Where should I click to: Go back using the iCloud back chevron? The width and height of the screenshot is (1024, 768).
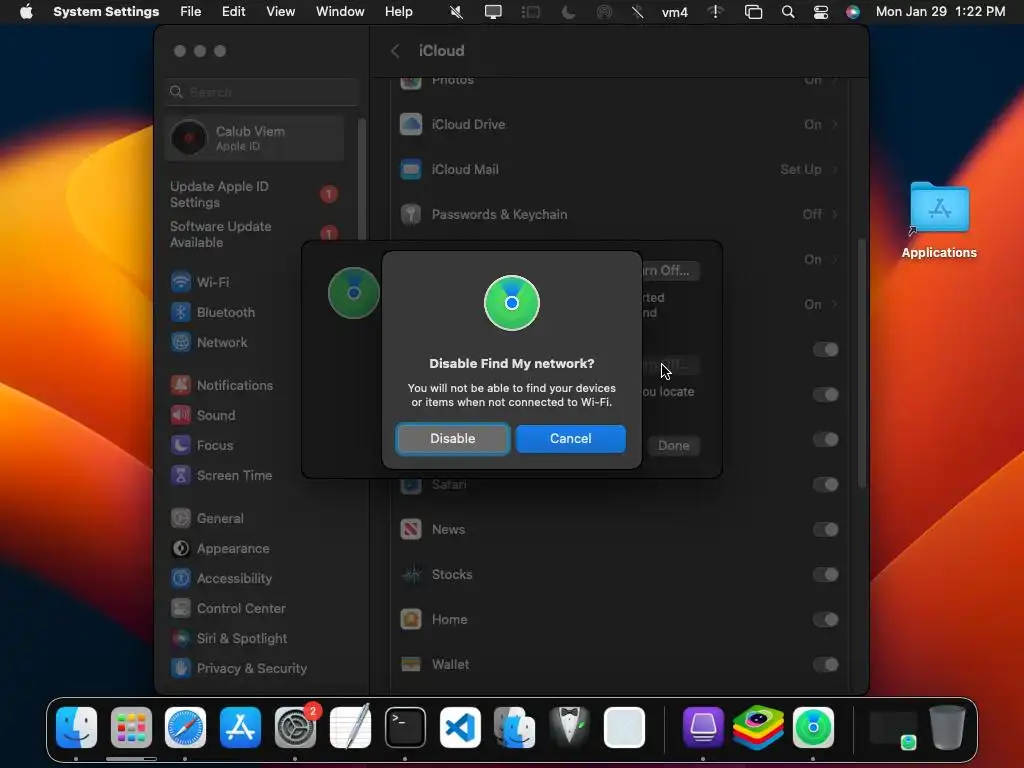point(395,51)
